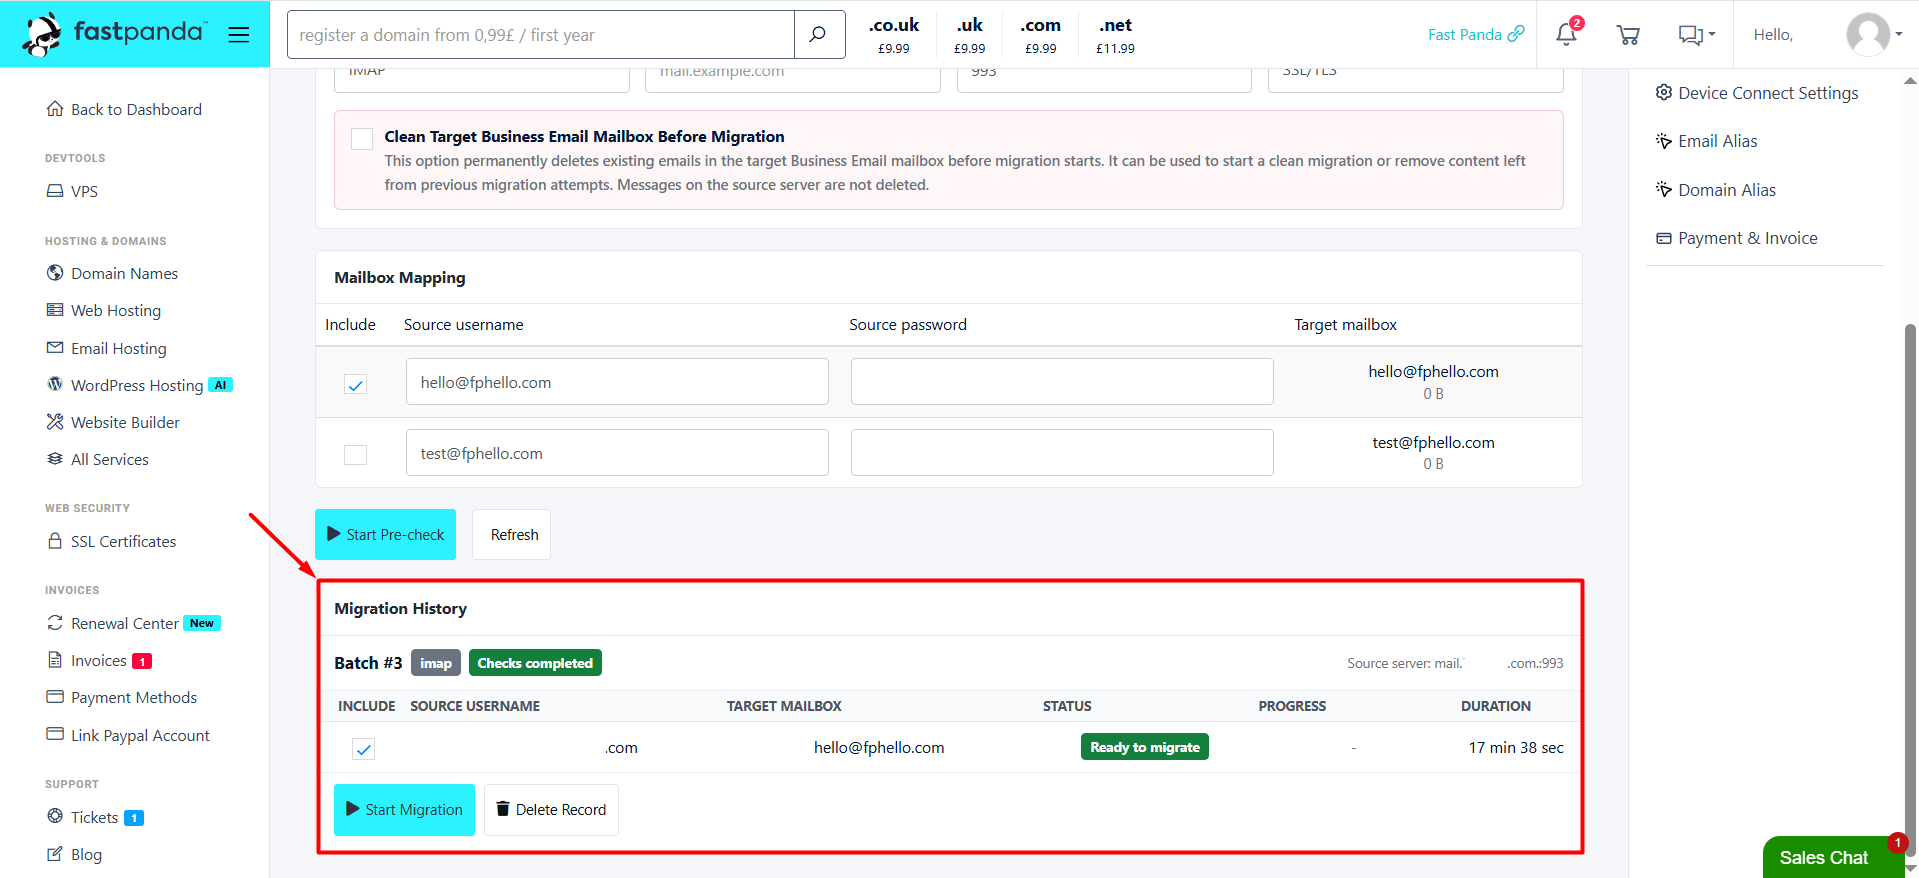Open Payment Methods page

pos(121,697)
